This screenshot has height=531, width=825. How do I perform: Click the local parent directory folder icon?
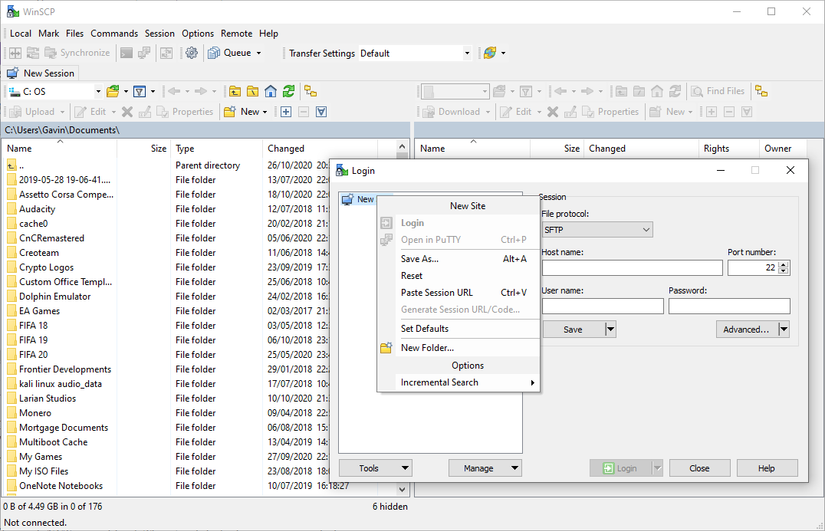pos(234,91)
